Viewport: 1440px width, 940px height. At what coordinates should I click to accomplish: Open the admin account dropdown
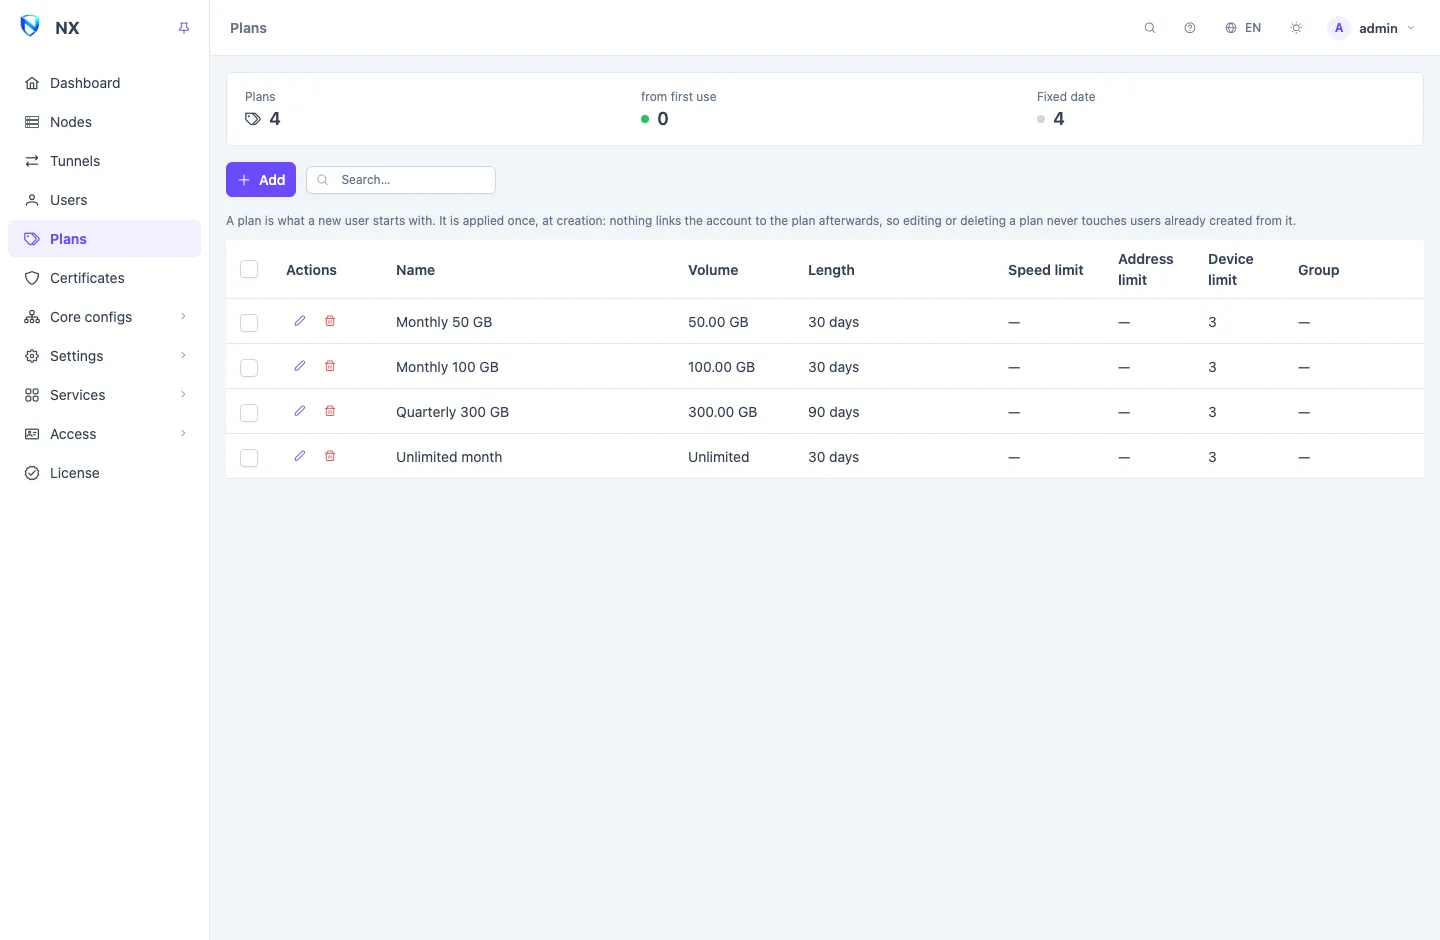1372,28
